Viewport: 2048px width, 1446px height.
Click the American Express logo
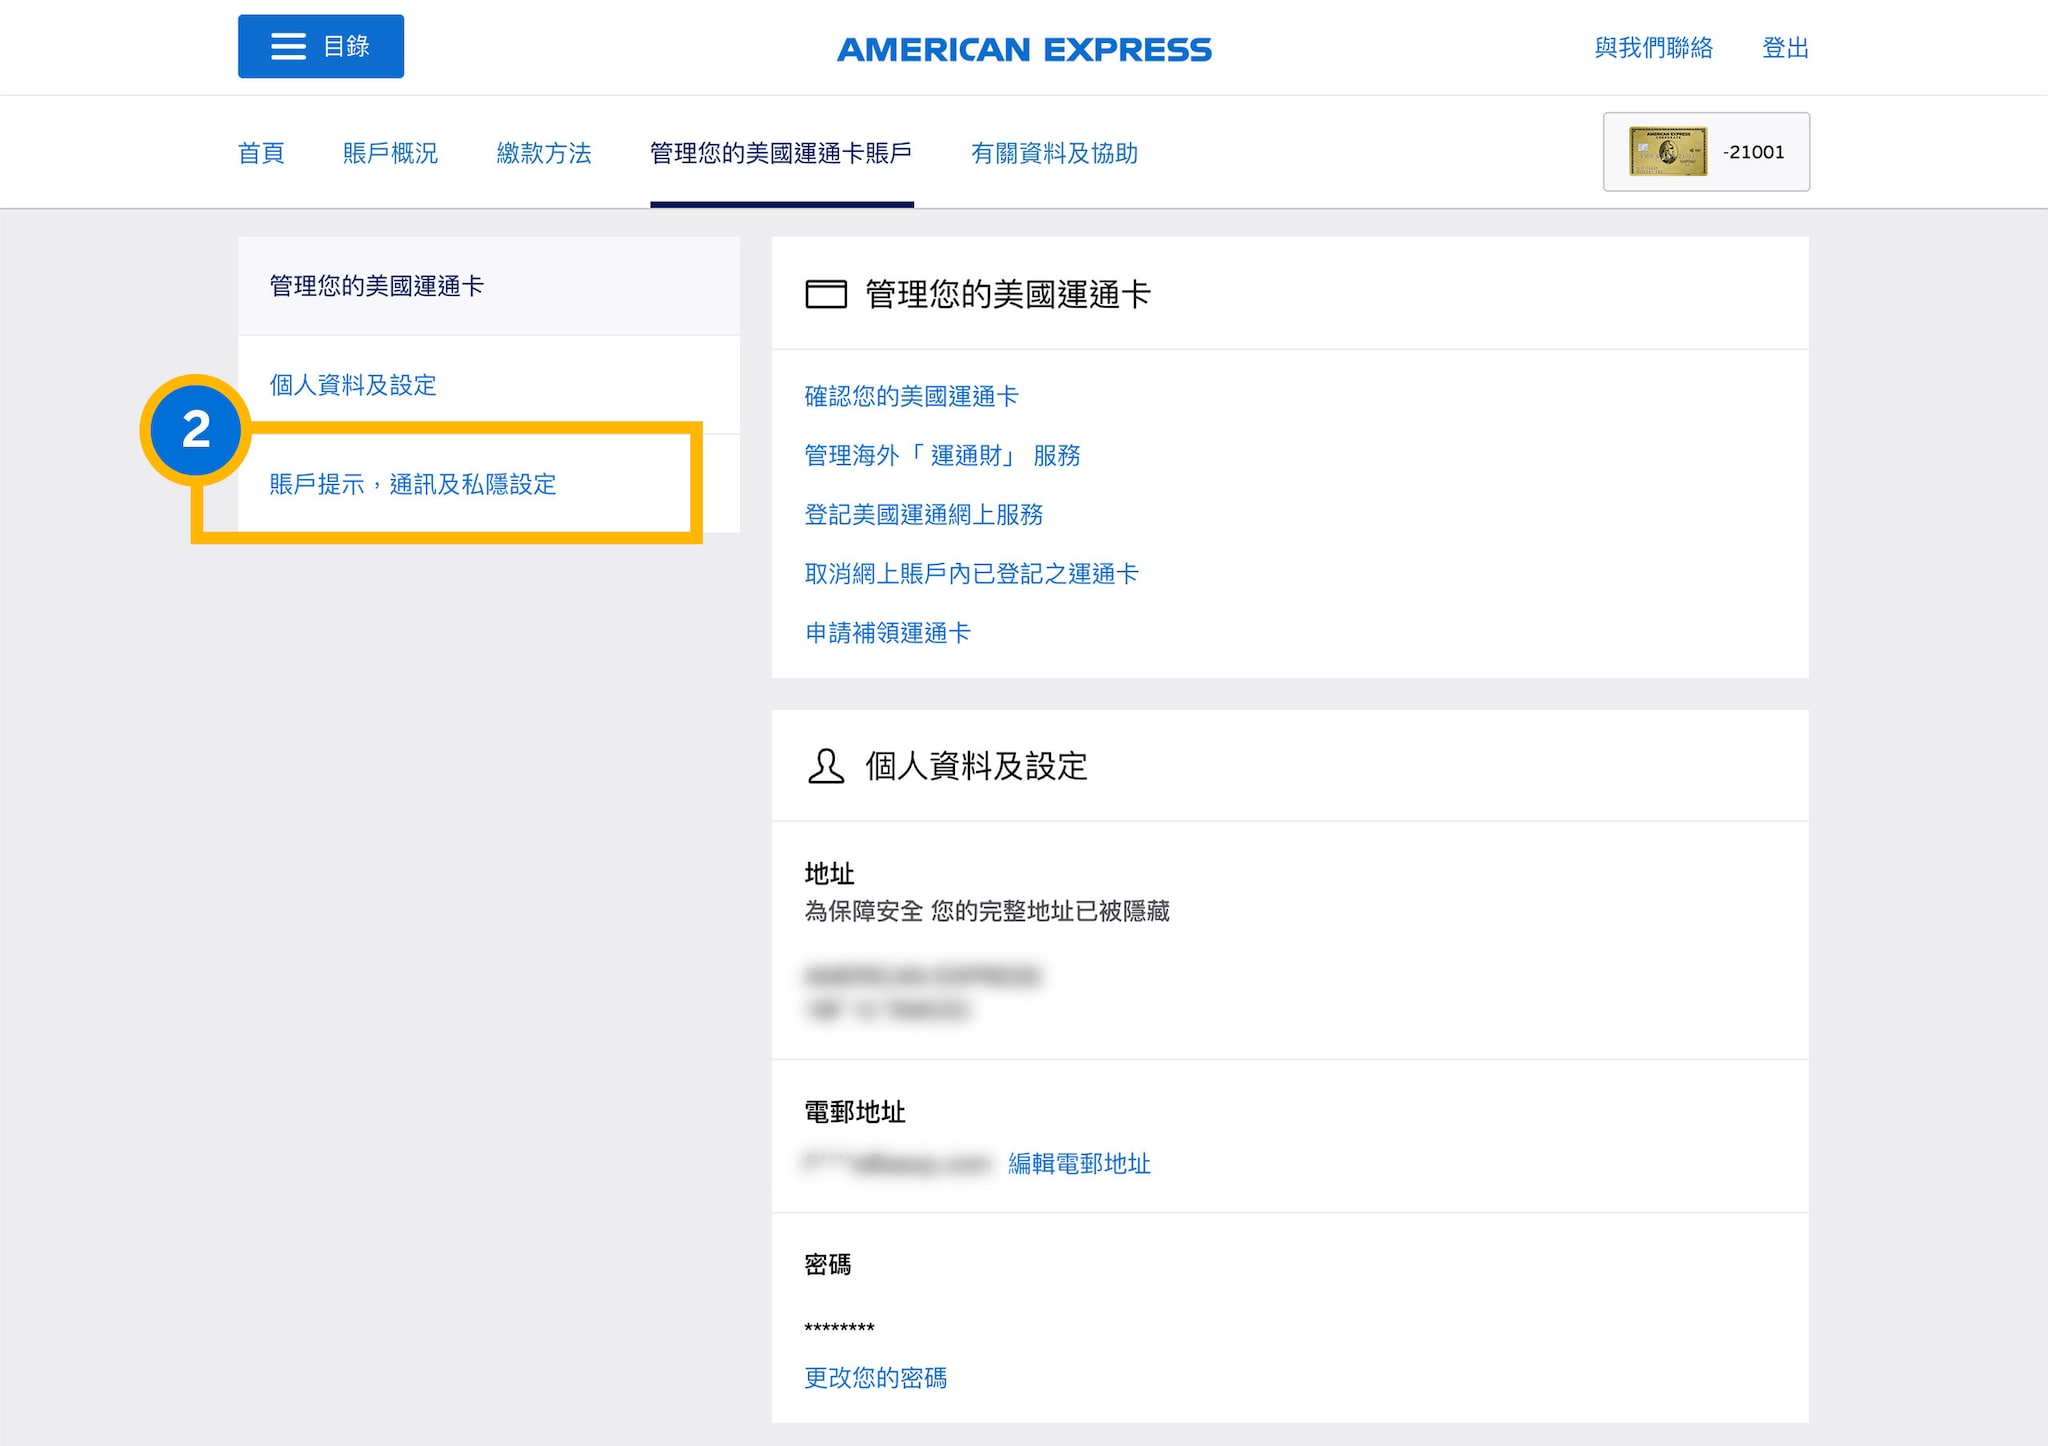click(x=1024, y=49)
